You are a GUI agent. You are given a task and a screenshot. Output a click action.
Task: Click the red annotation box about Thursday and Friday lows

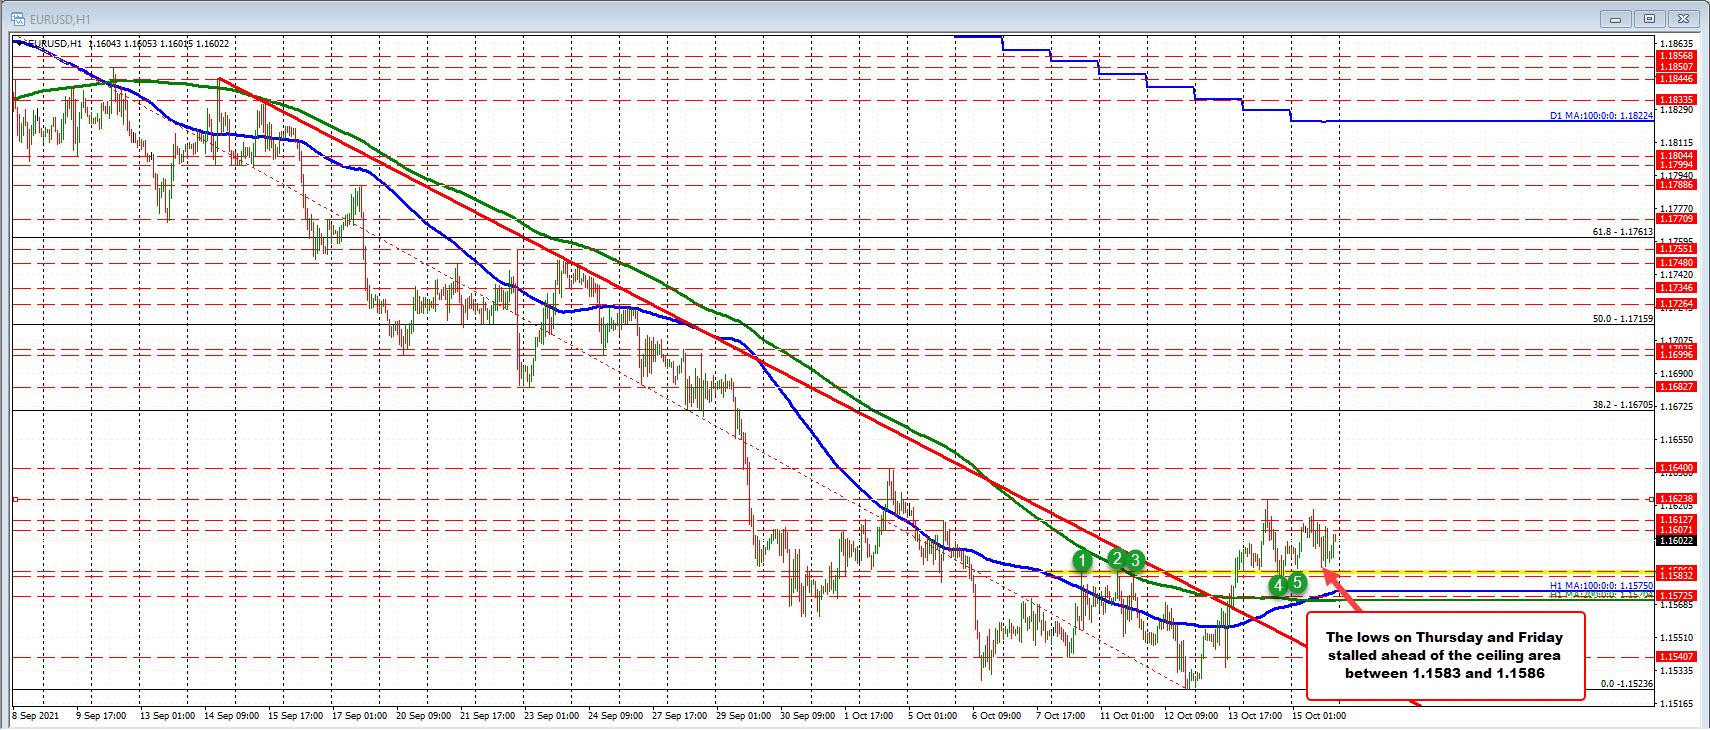(x=1444, y=655)
